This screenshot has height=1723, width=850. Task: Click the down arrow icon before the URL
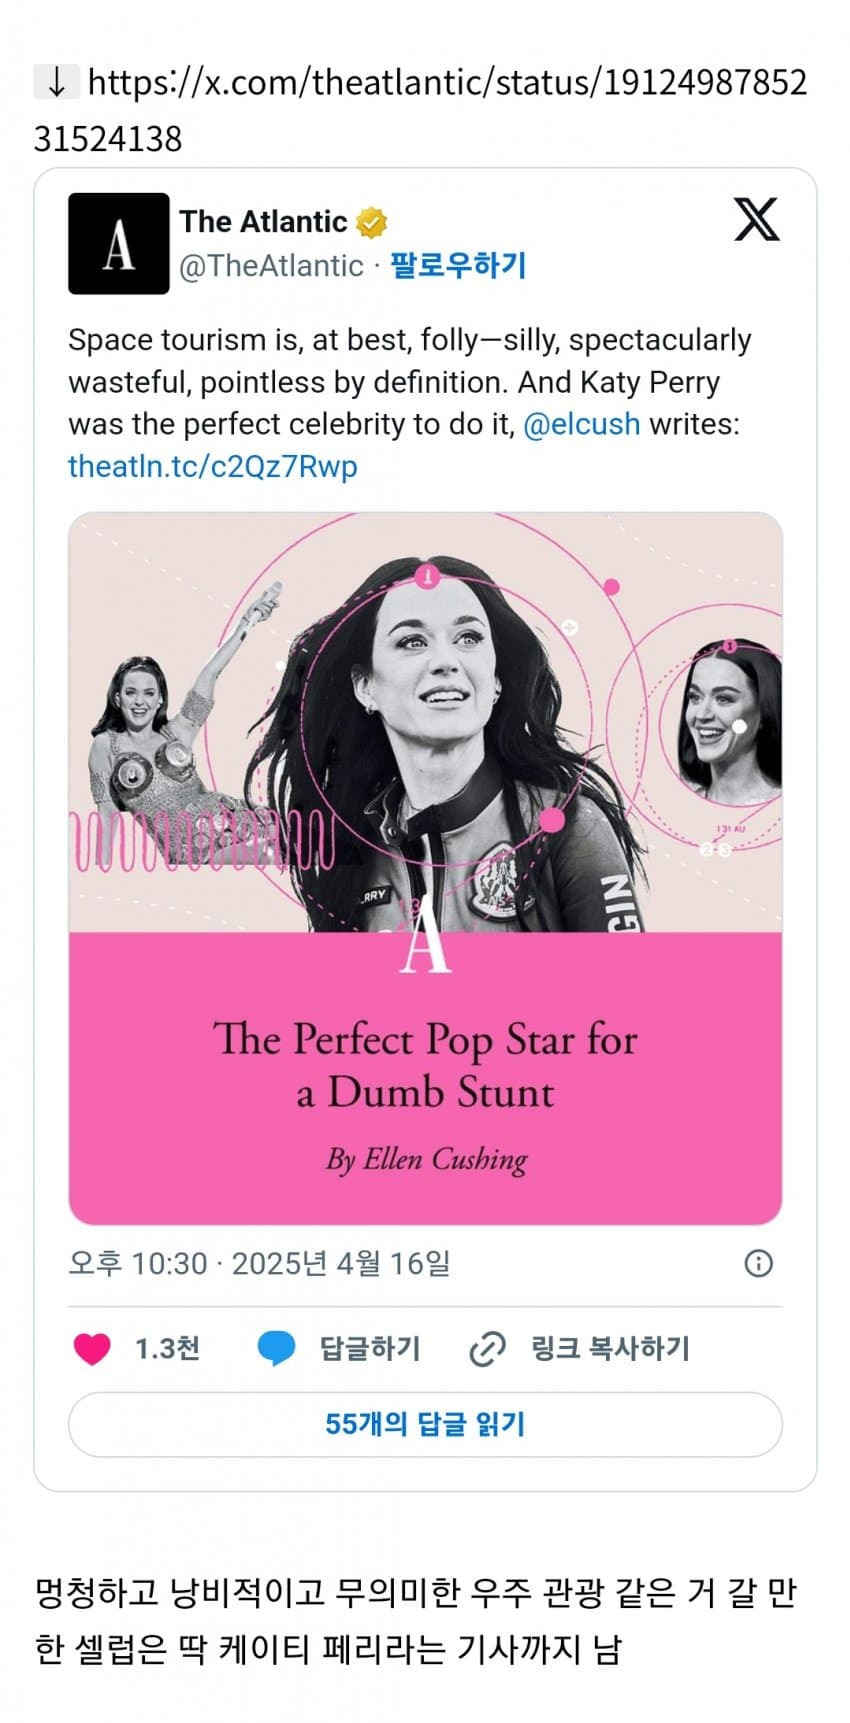point(56,83)
